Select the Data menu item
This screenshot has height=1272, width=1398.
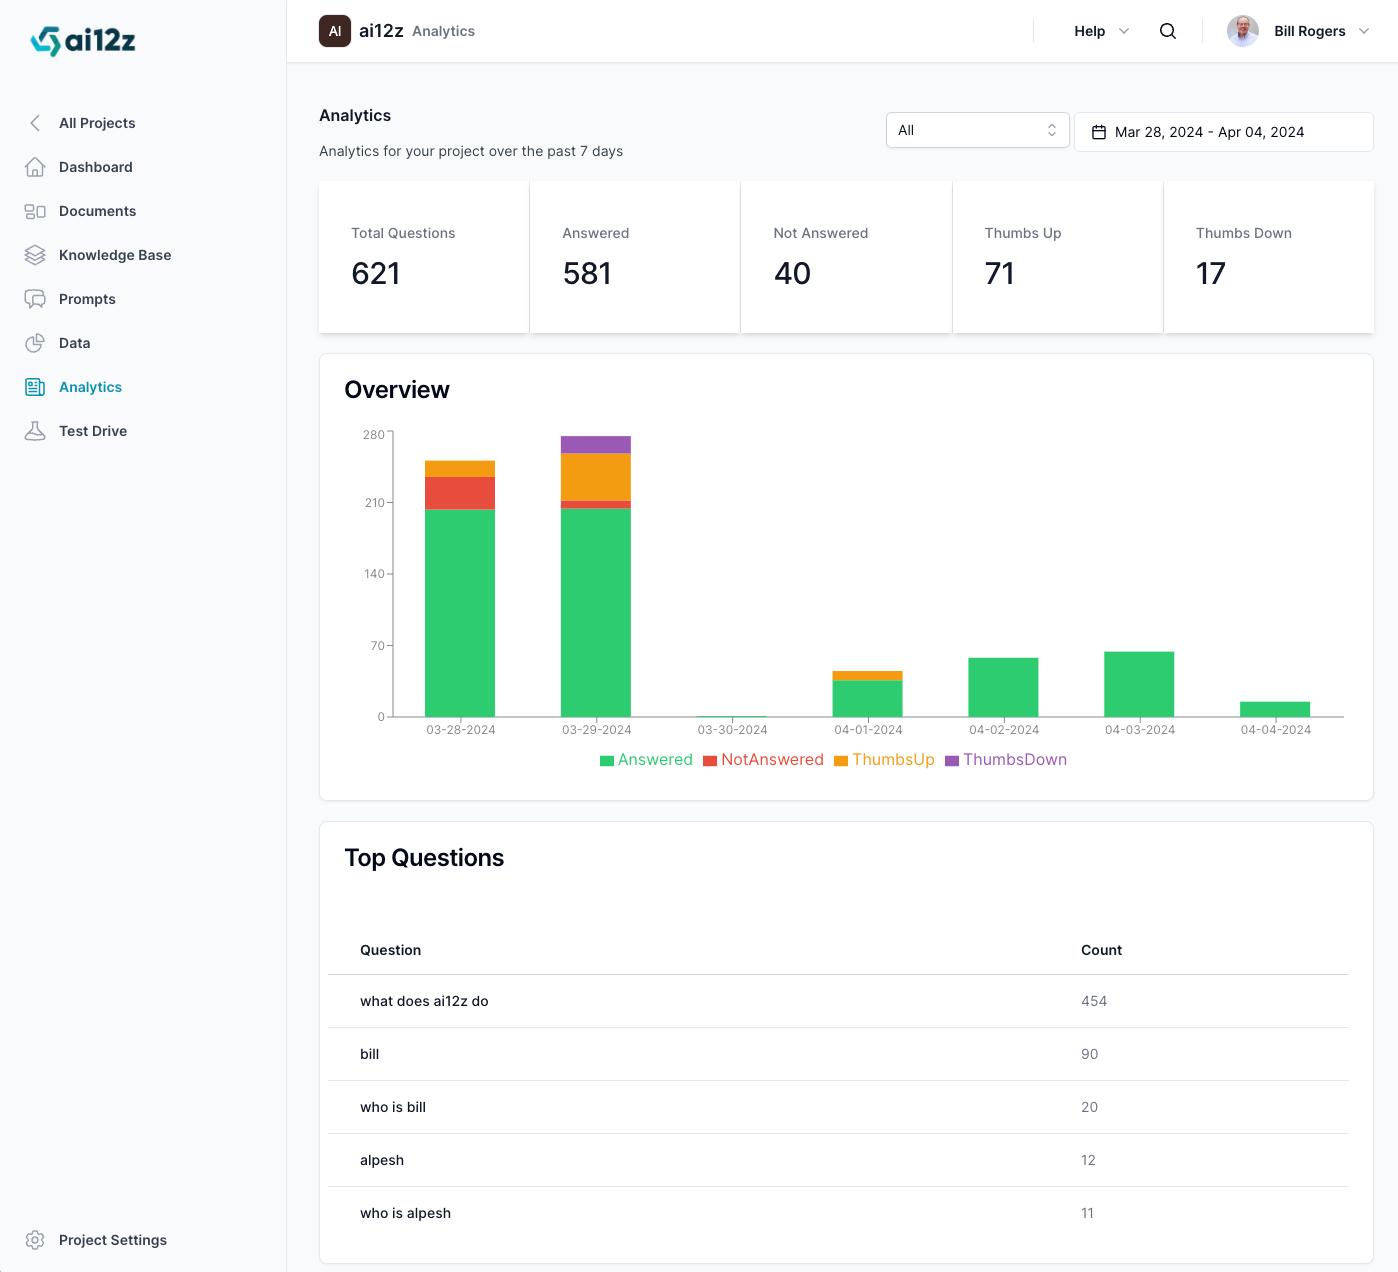point(74,343)
